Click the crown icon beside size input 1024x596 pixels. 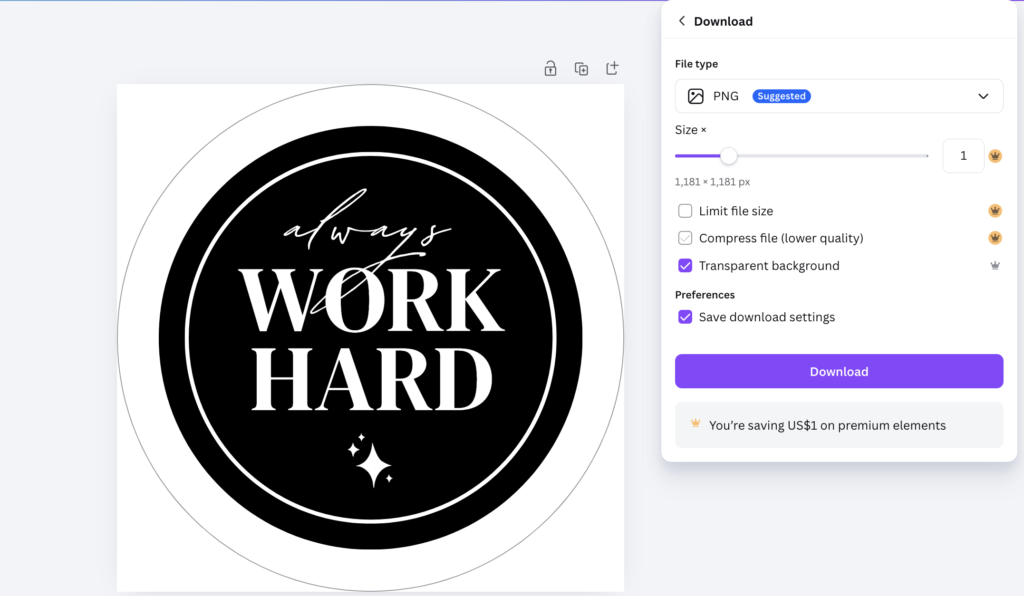995,156
